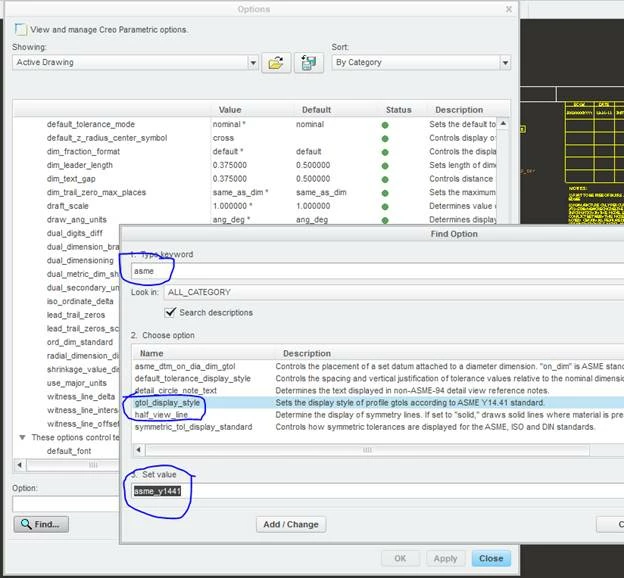Select default_tolerance_mode row

(255, 124)
